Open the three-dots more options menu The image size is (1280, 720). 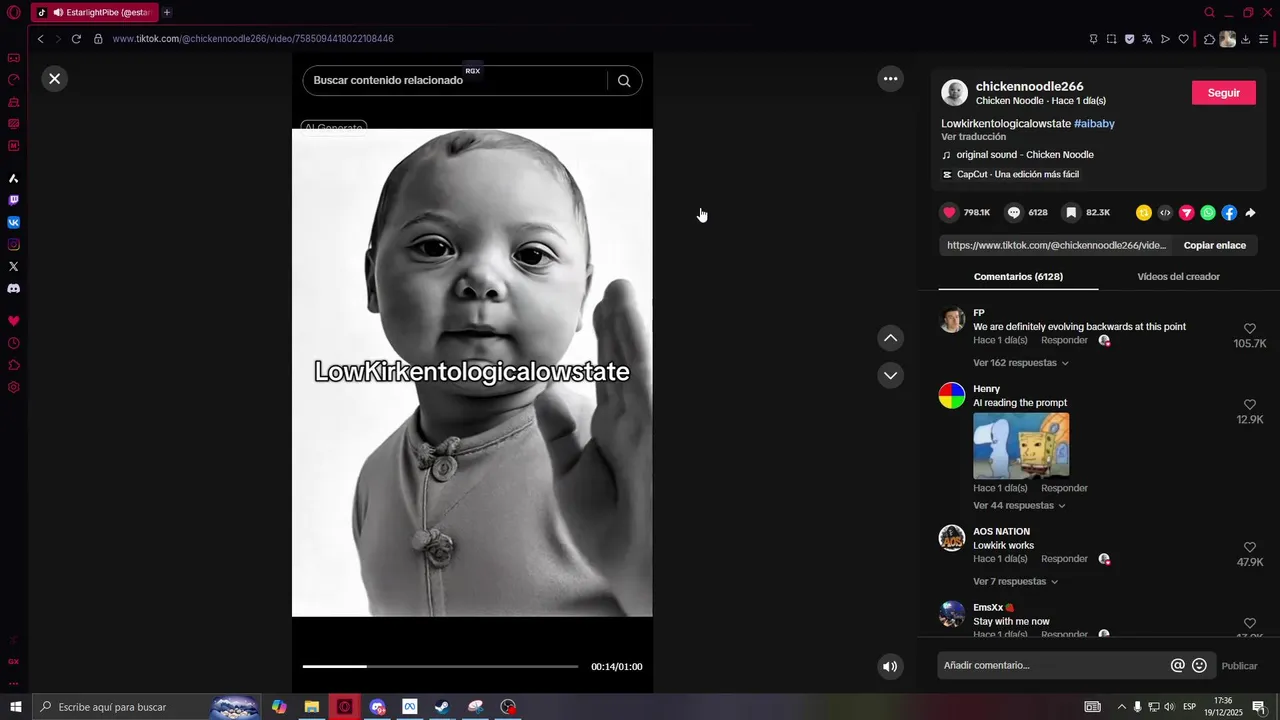890,79
